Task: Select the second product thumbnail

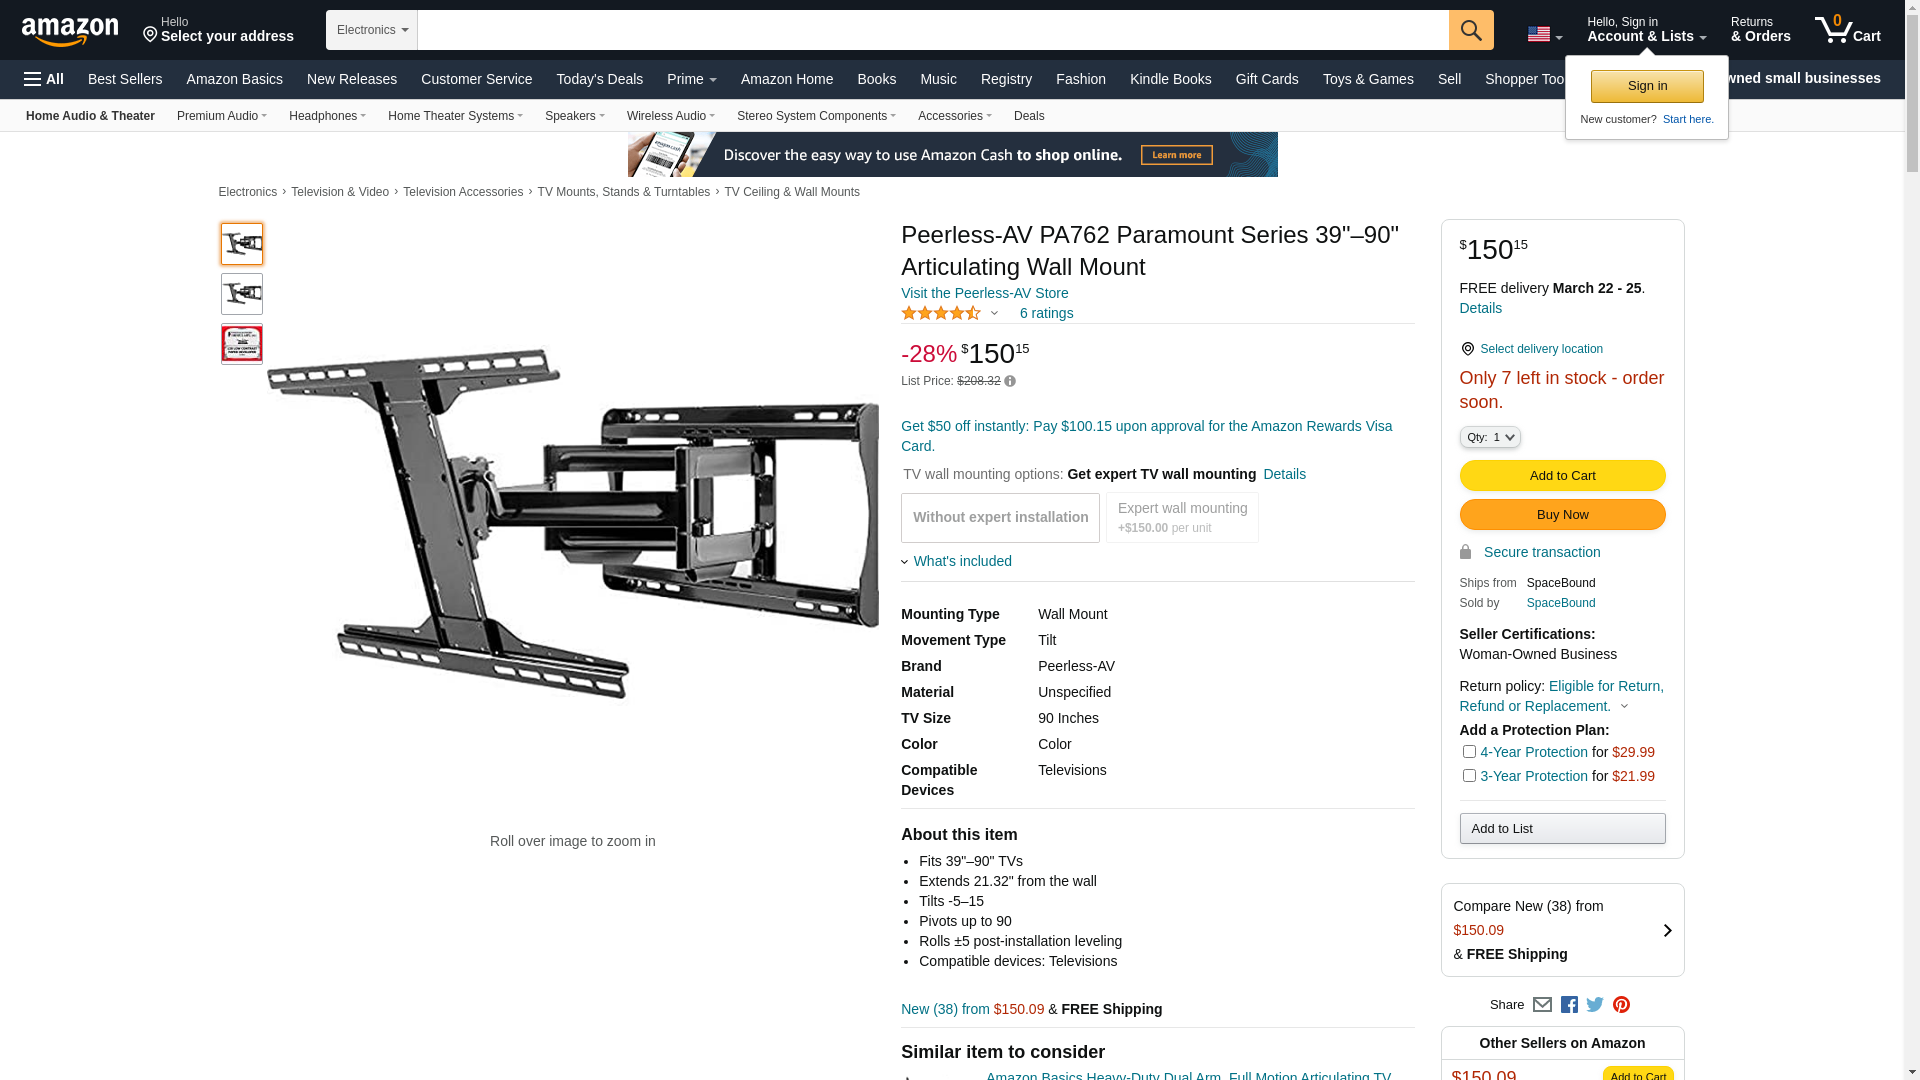Action: (242, 294)
